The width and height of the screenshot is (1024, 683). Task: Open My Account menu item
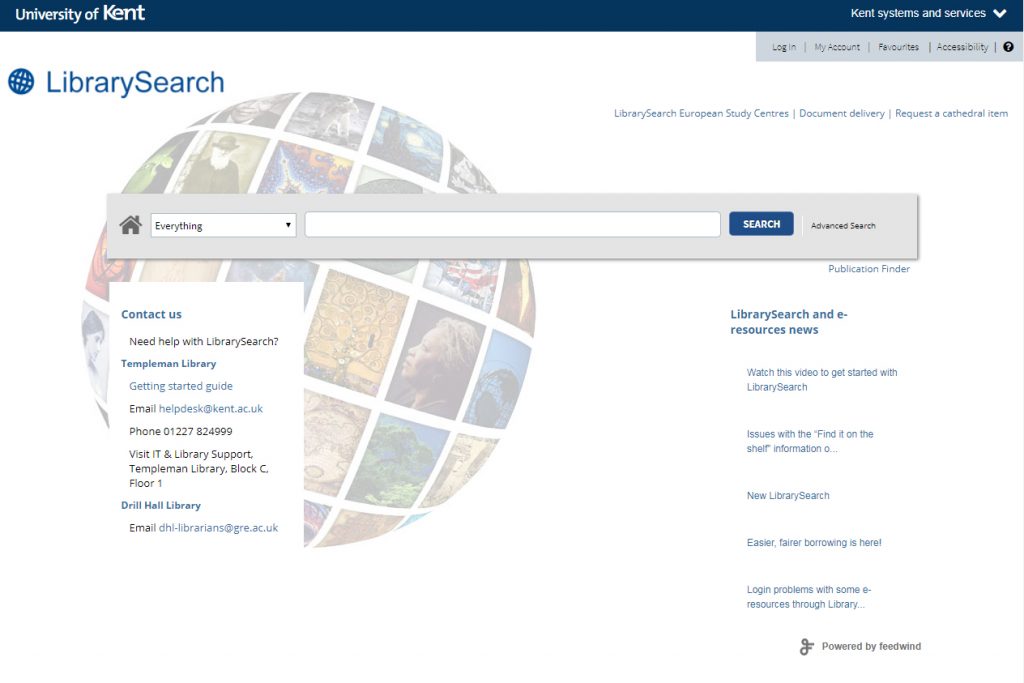point(837,47)
